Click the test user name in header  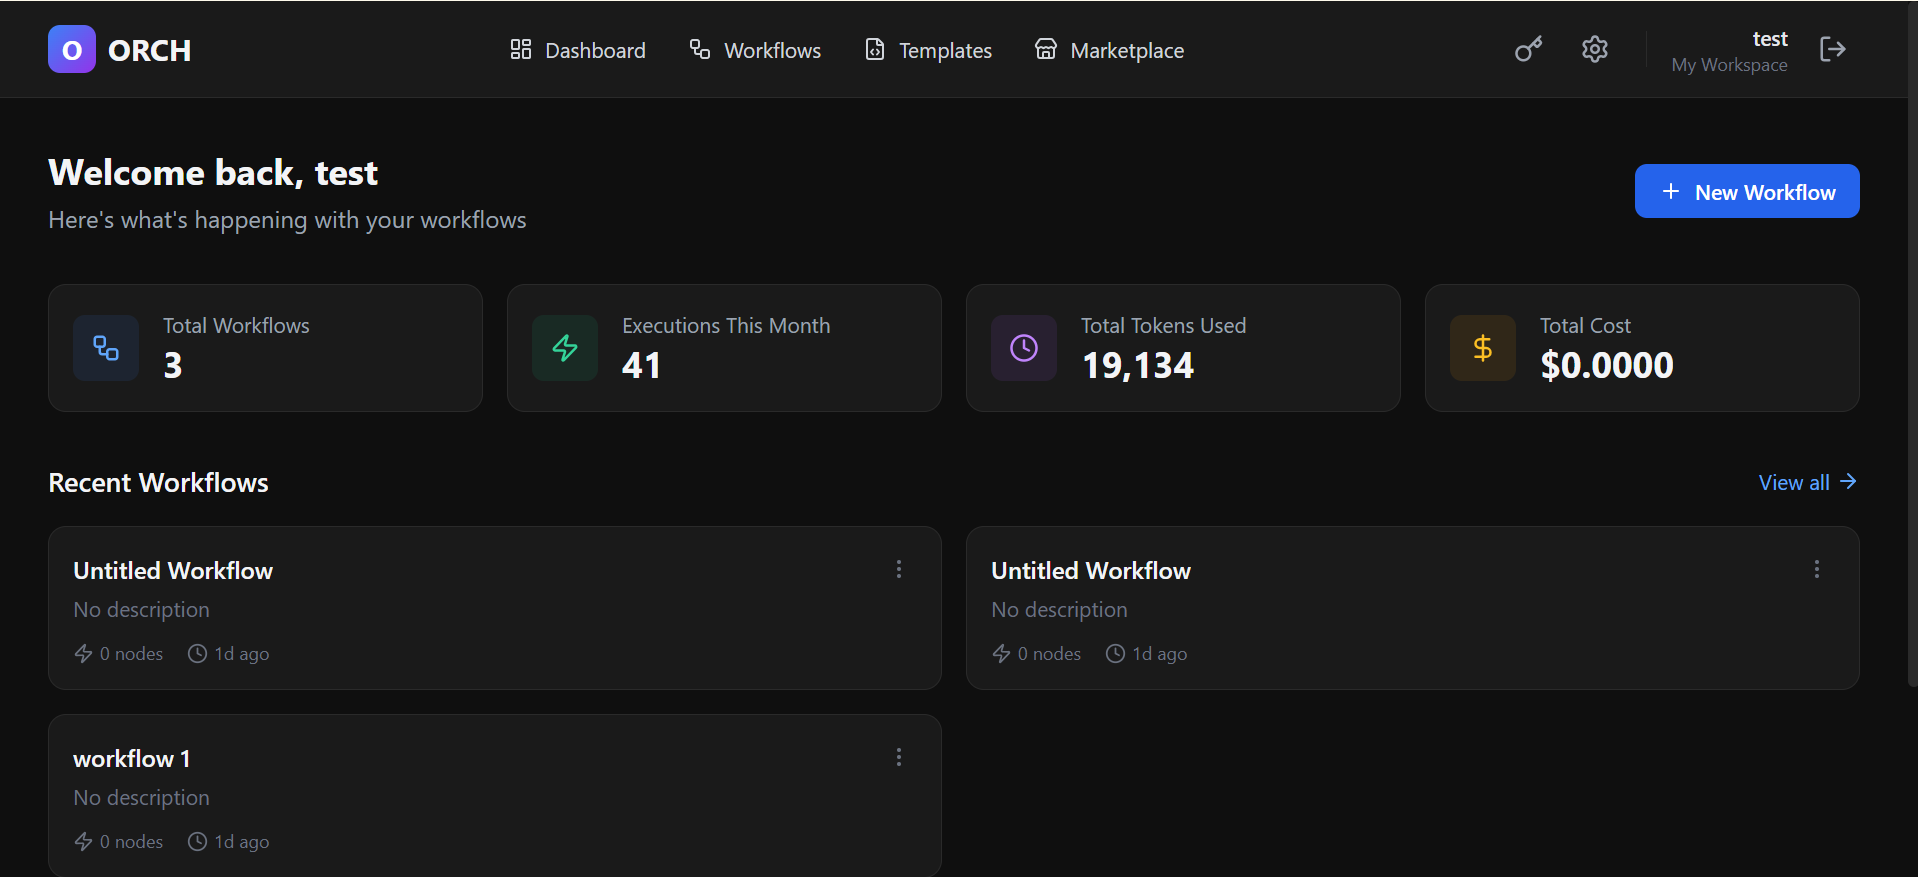pos(1770,39)
